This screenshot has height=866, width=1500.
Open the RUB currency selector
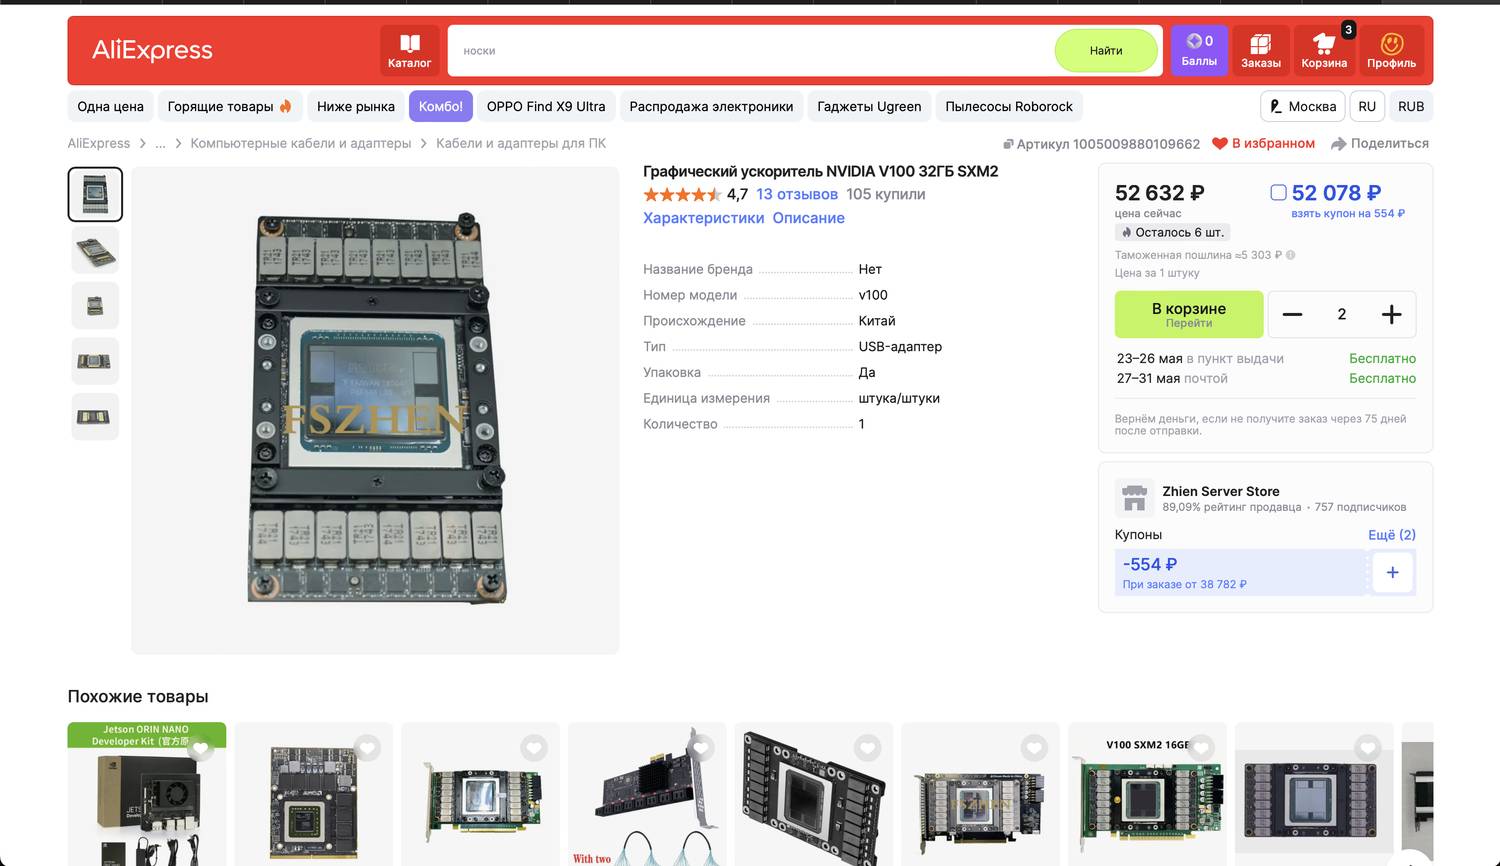[x=1411, y=106]
